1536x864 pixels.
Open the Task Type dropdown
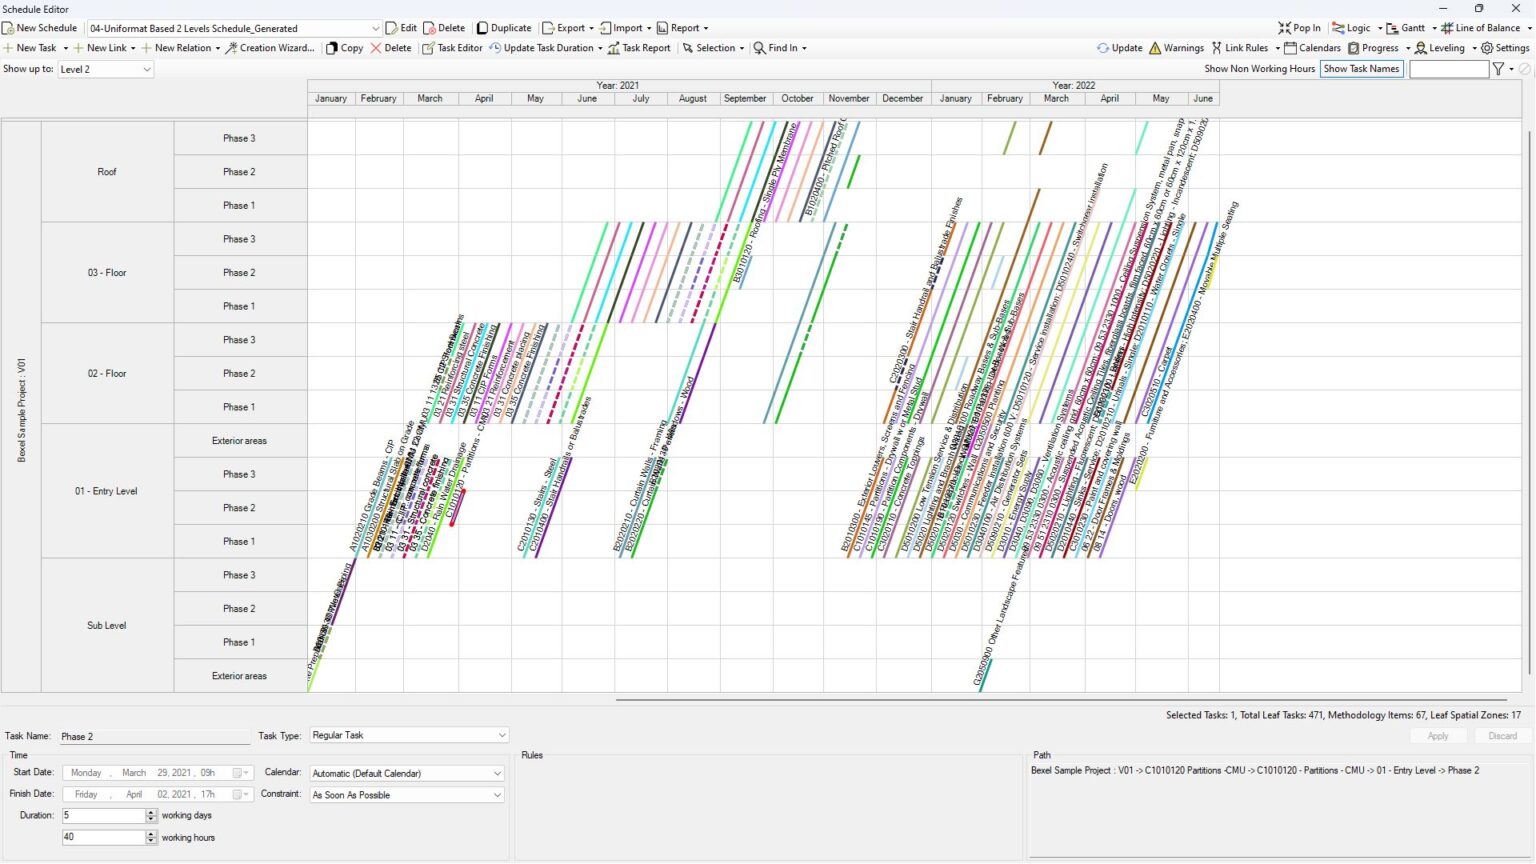click(x=408, y=735)
